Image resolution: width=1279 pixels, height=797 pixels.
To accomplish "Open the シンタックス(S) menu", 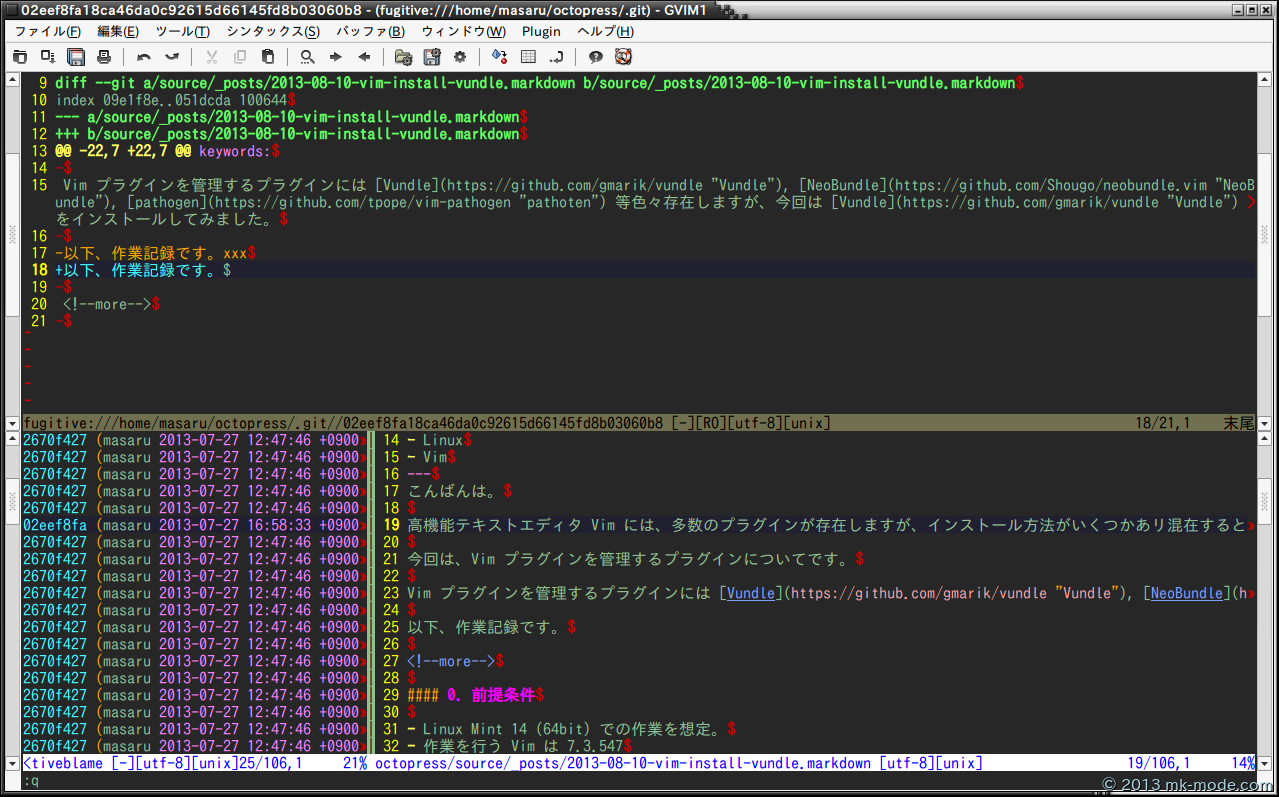I will (x=272, y=31).
